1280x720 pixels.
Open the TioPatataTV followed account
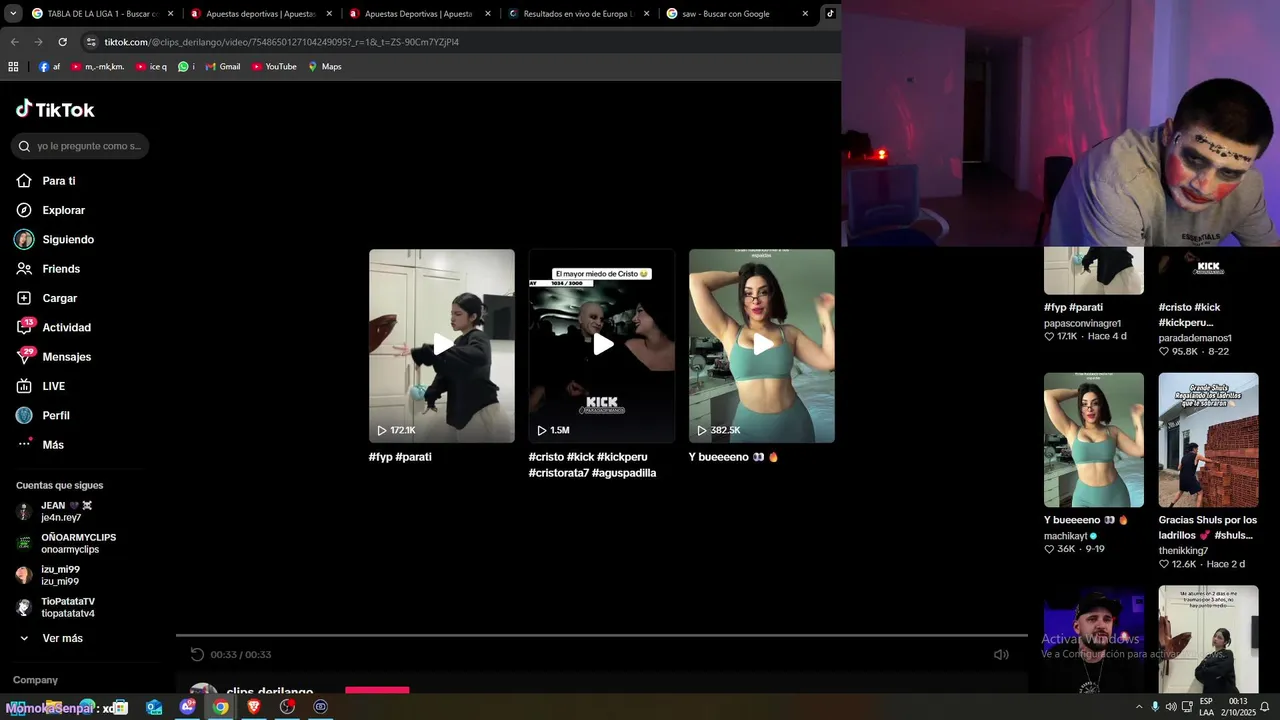[x=56, y=607]
